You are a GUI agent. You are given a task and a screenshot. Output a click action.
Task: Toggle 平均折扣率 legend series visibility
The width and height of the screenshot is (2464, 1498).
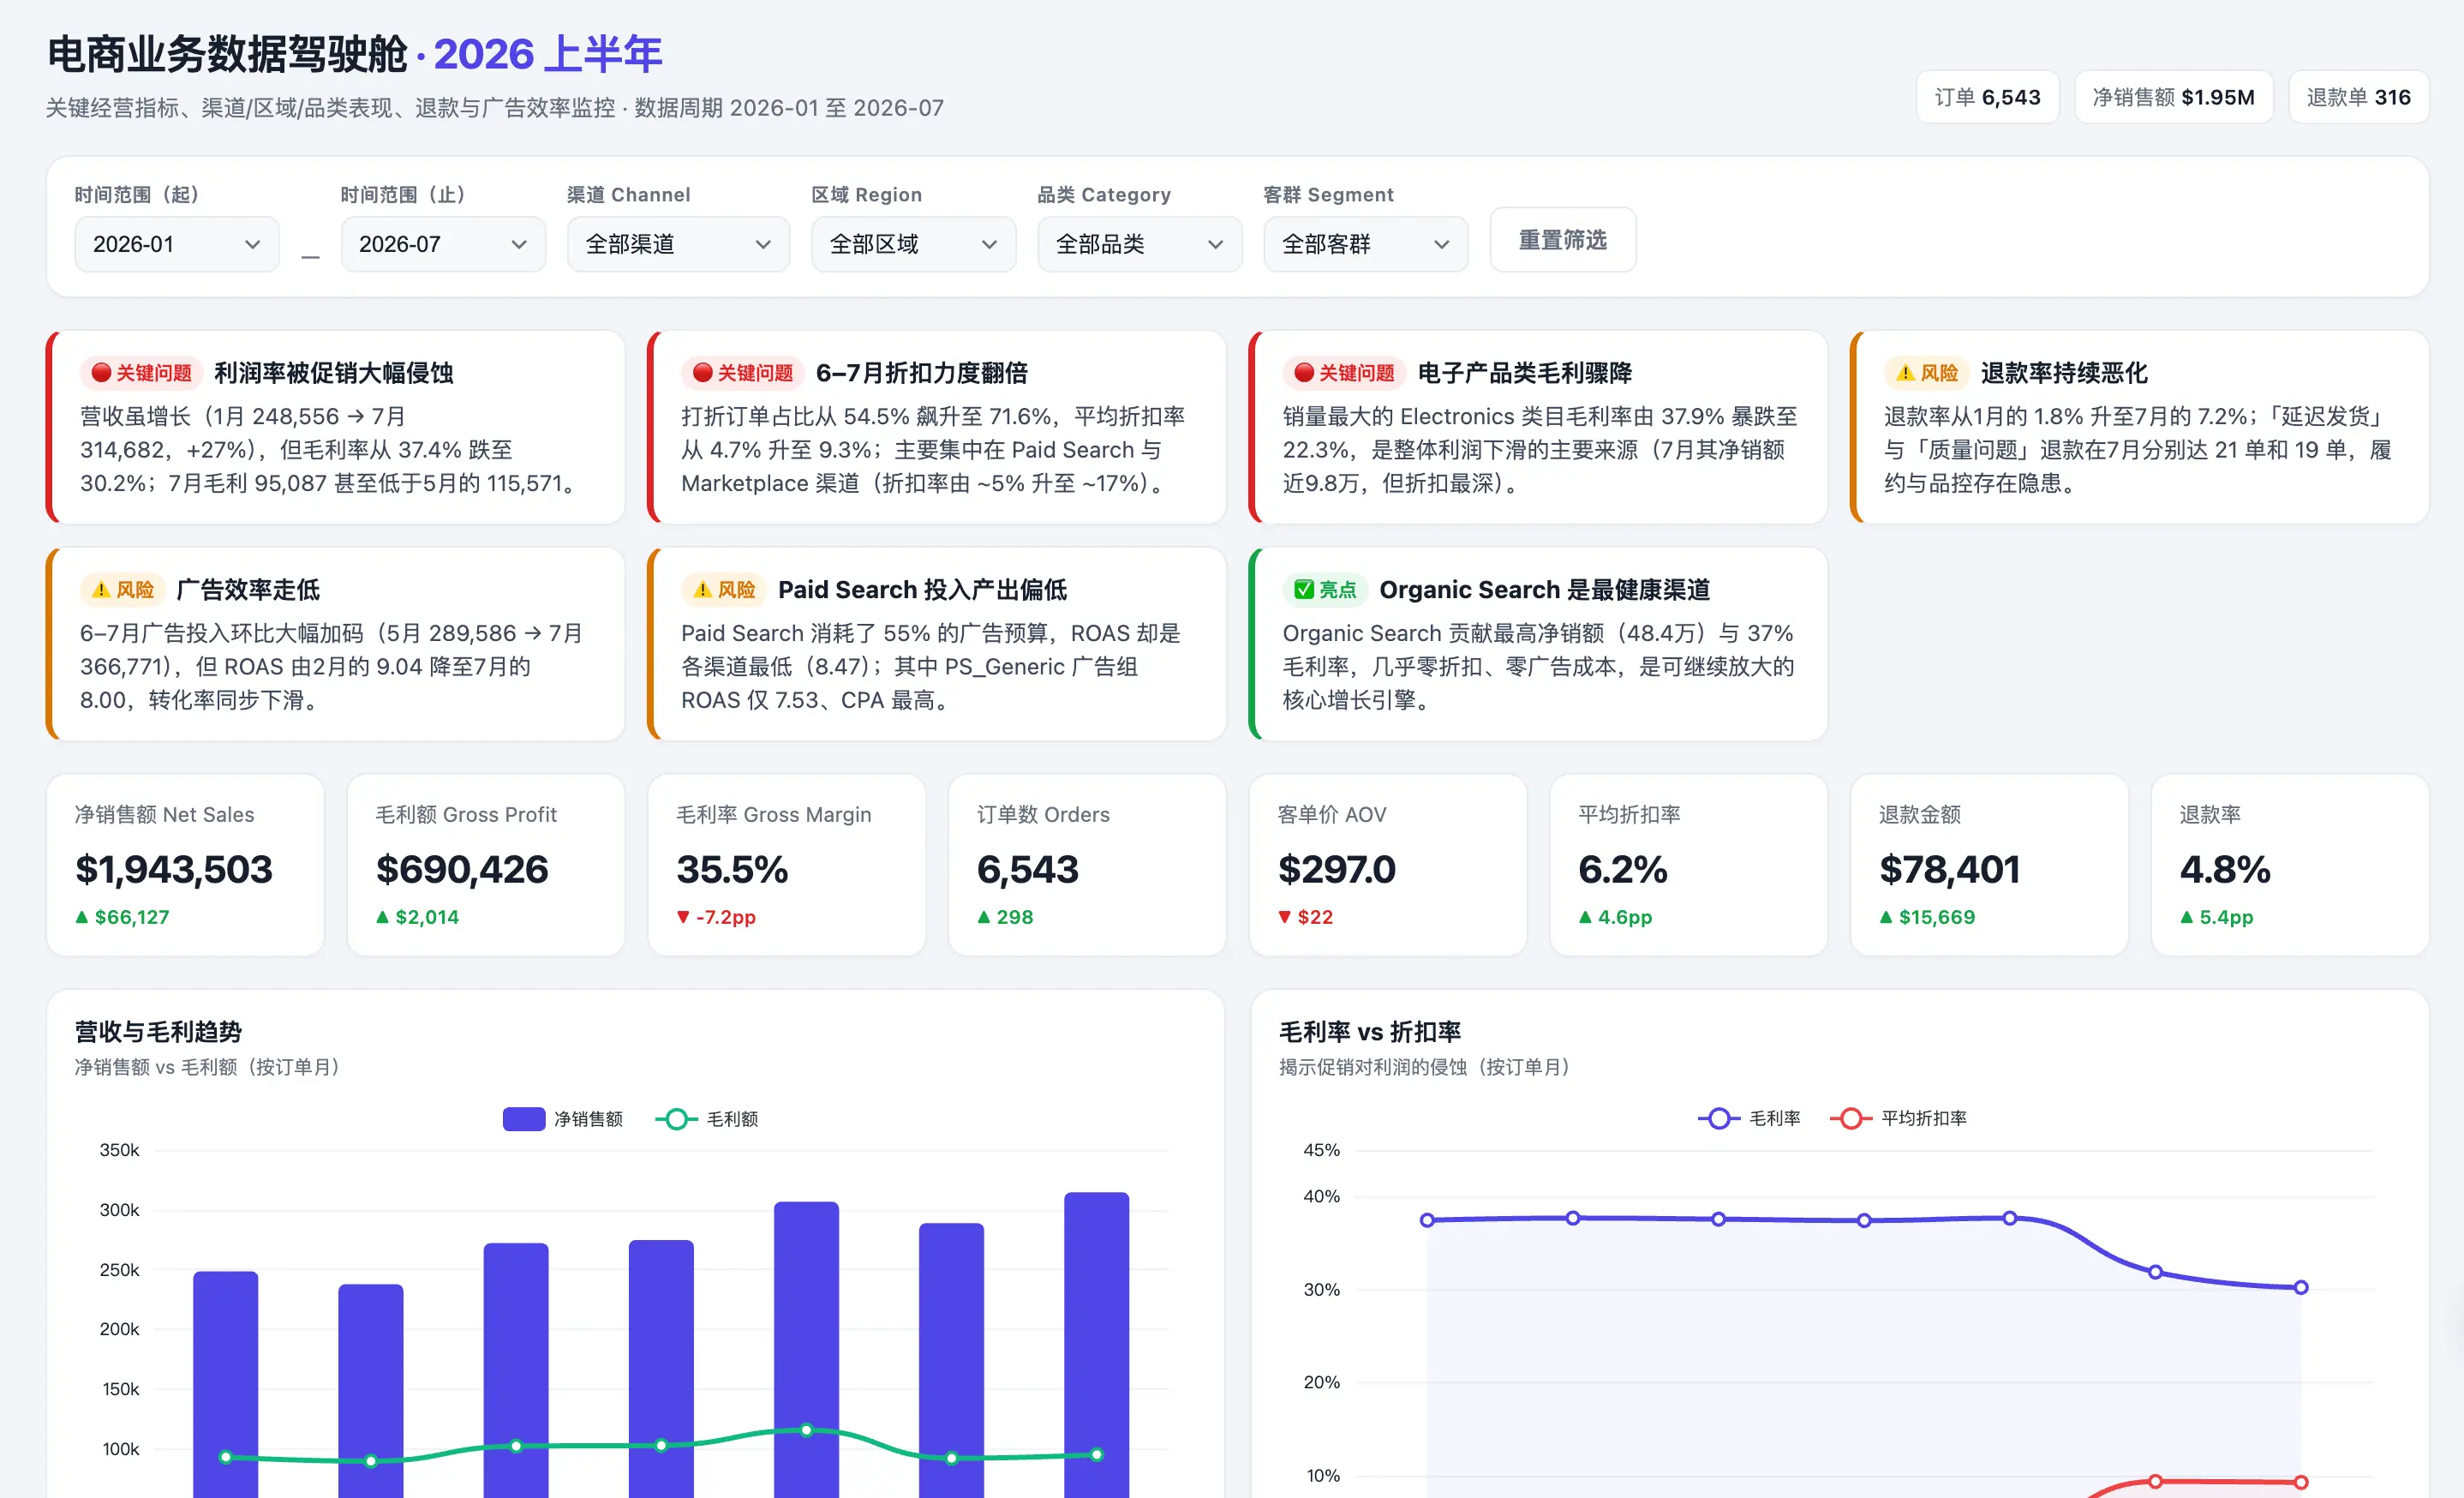1898,1118
